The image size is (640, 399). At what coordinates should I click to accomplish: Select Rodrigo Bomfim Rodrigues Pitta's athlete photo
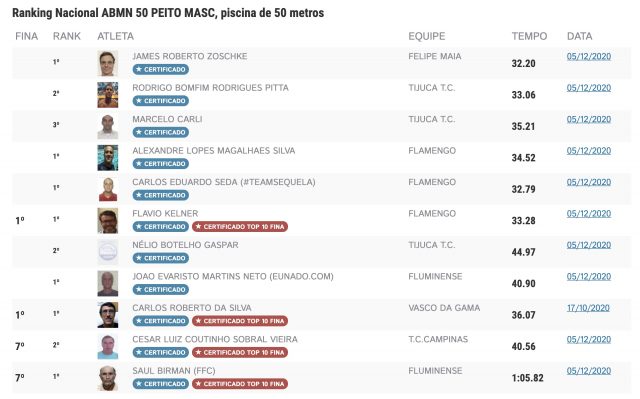[108, 95]
